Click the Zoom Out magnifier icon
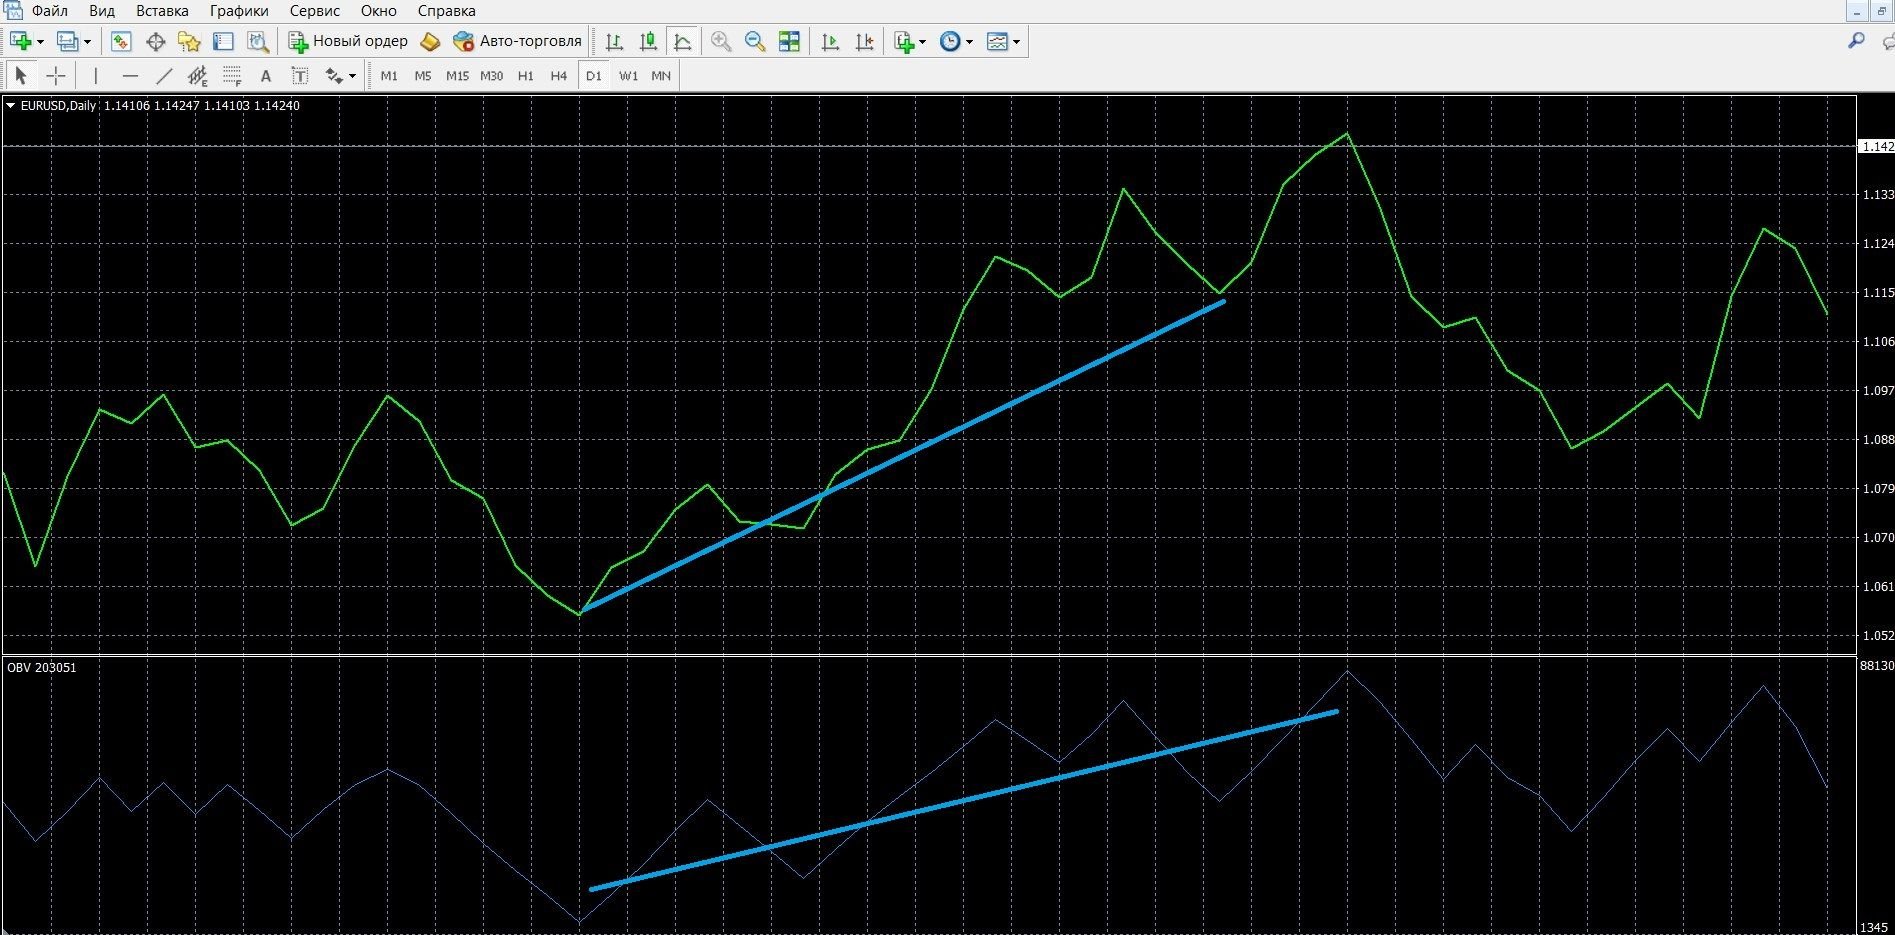 [755, 41]
